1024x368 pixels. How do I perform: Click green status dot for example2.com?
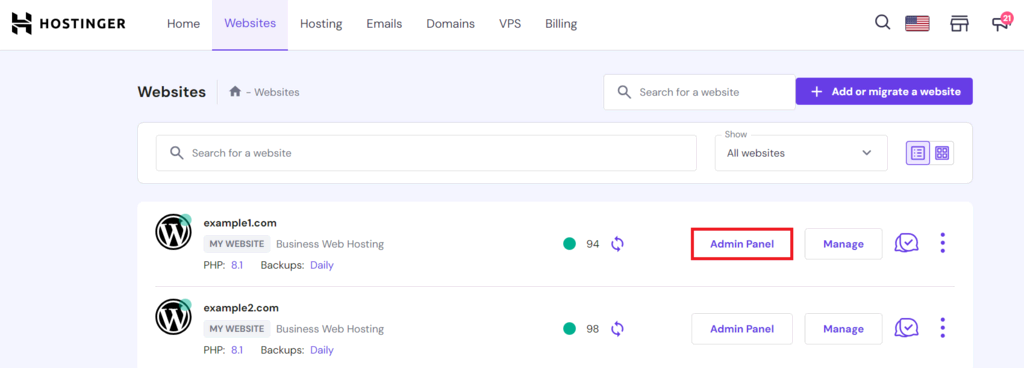coord(569,329)
